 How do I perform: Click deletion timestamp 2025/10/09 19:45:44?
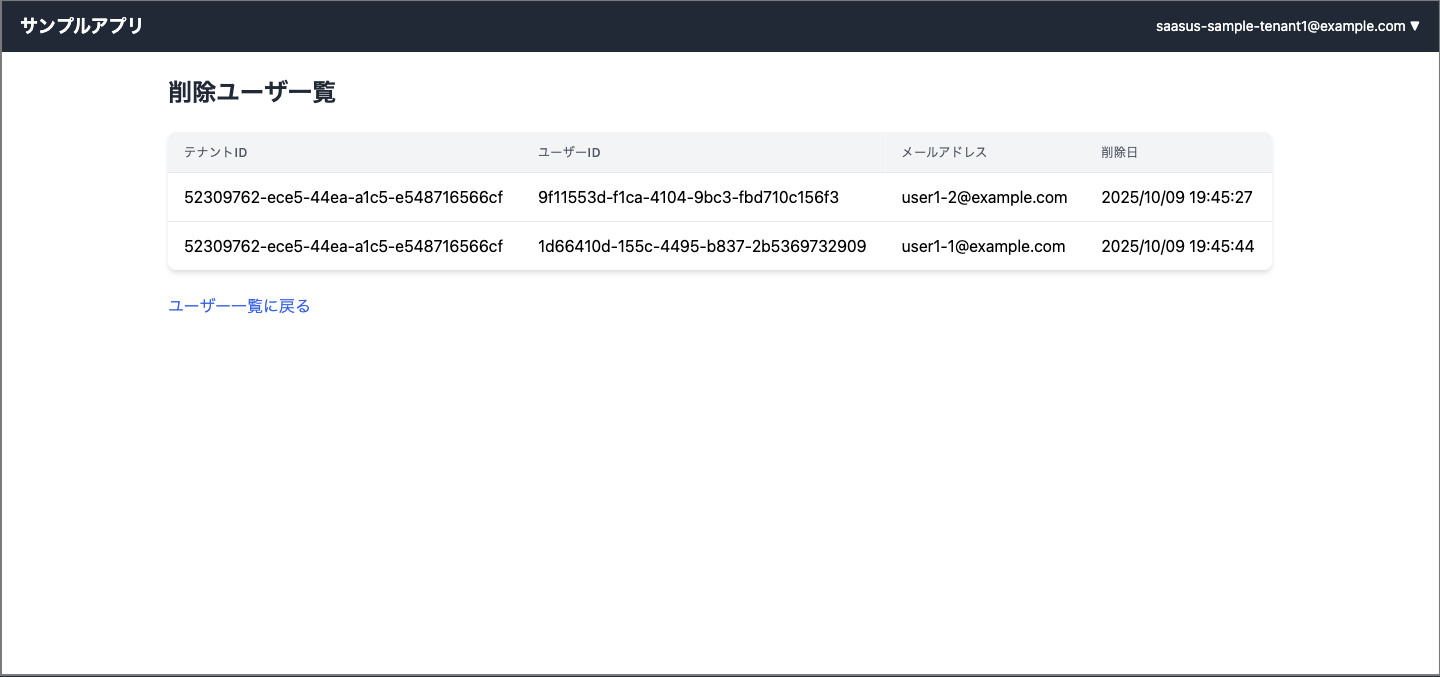(x=1177, y=246)
